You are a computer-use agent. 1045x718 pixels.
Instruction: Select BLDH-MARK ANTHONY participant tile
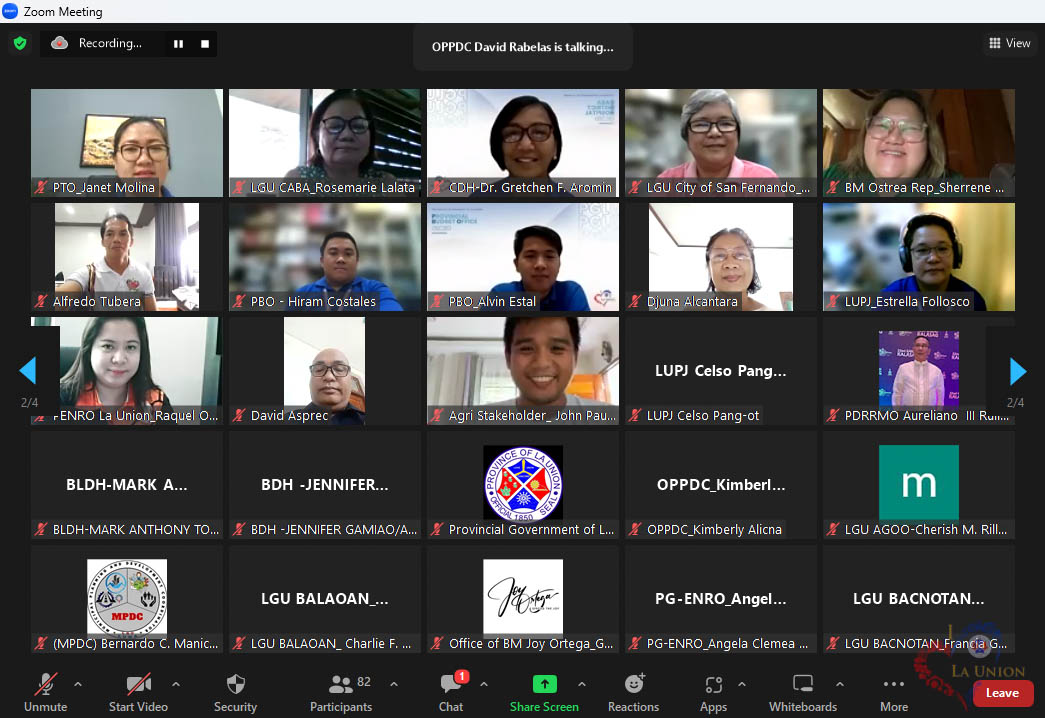[x=127, y=485]
